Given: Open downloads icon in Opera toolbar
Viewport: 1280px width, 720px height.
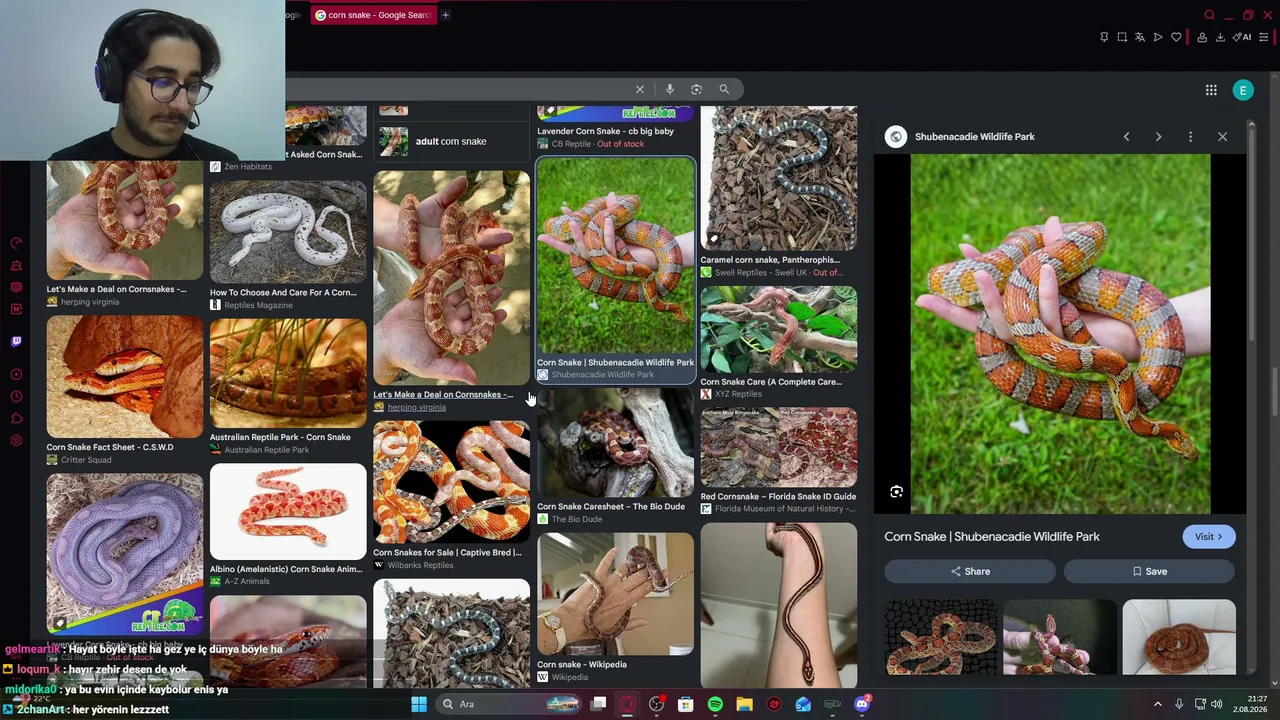Looking at the screenshot, I should [x=1220, y=37].
